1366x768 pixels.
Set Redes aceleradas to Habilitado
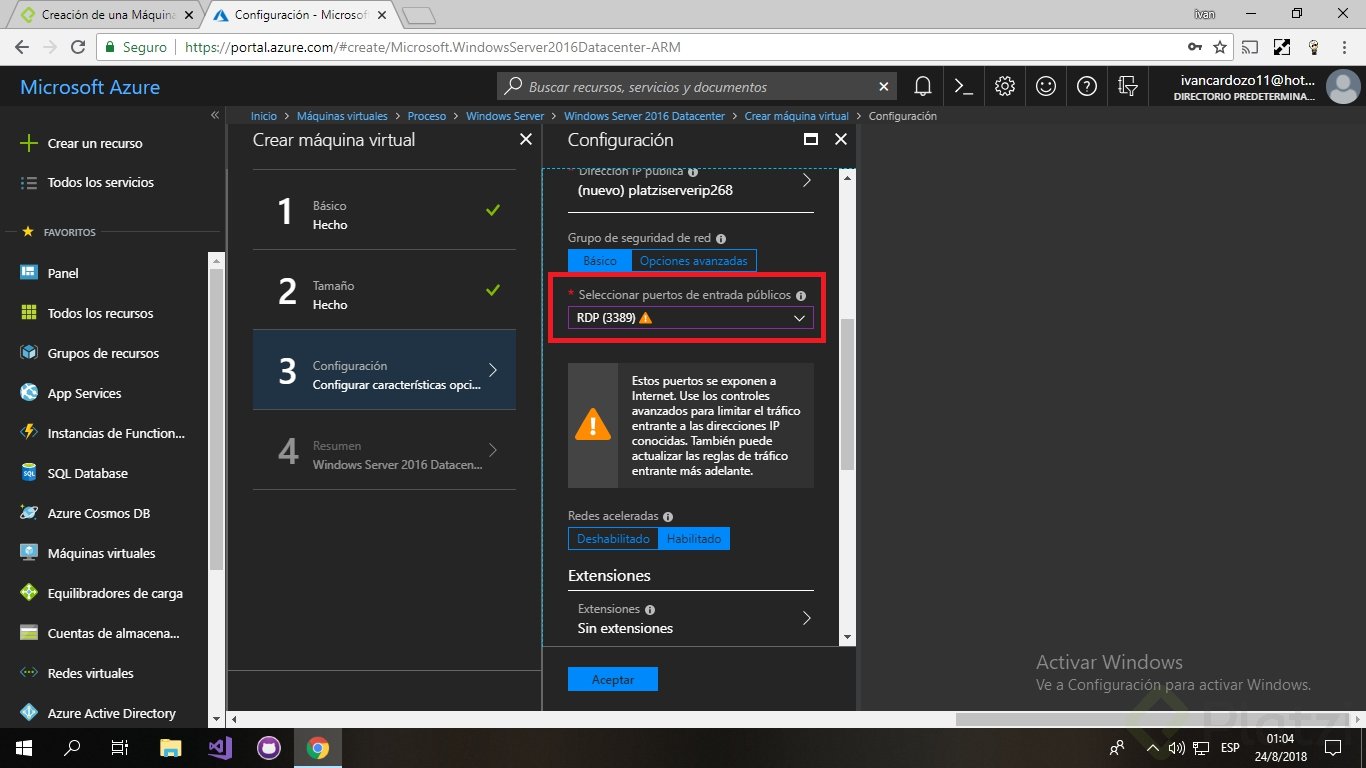pyautogui.click(x=694, y=539)
